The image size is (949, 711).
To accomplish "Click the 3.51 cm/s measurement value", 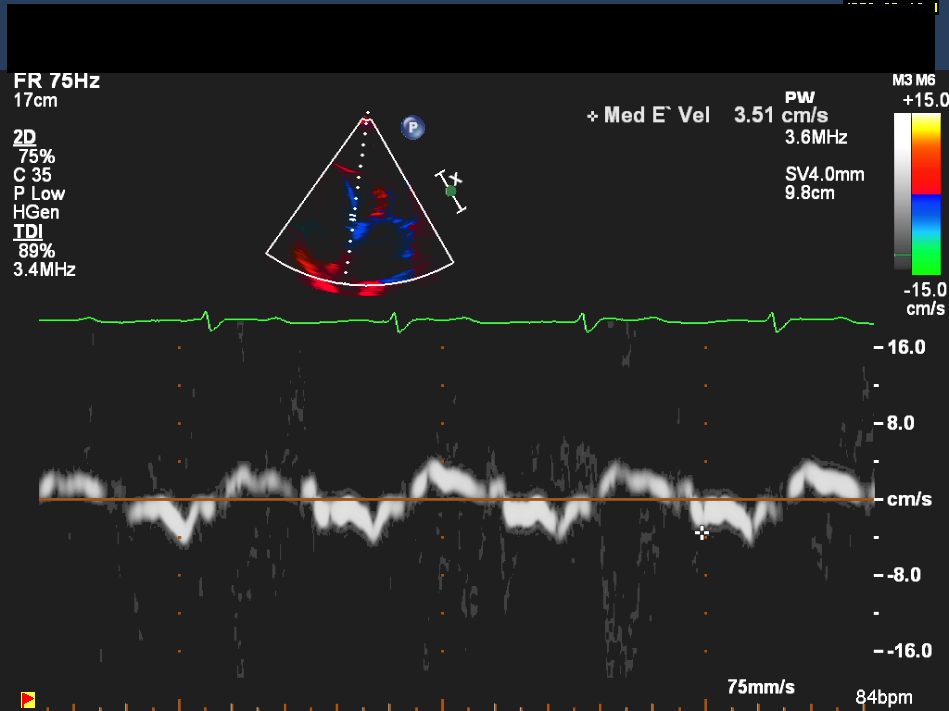I will pos(780,116).
